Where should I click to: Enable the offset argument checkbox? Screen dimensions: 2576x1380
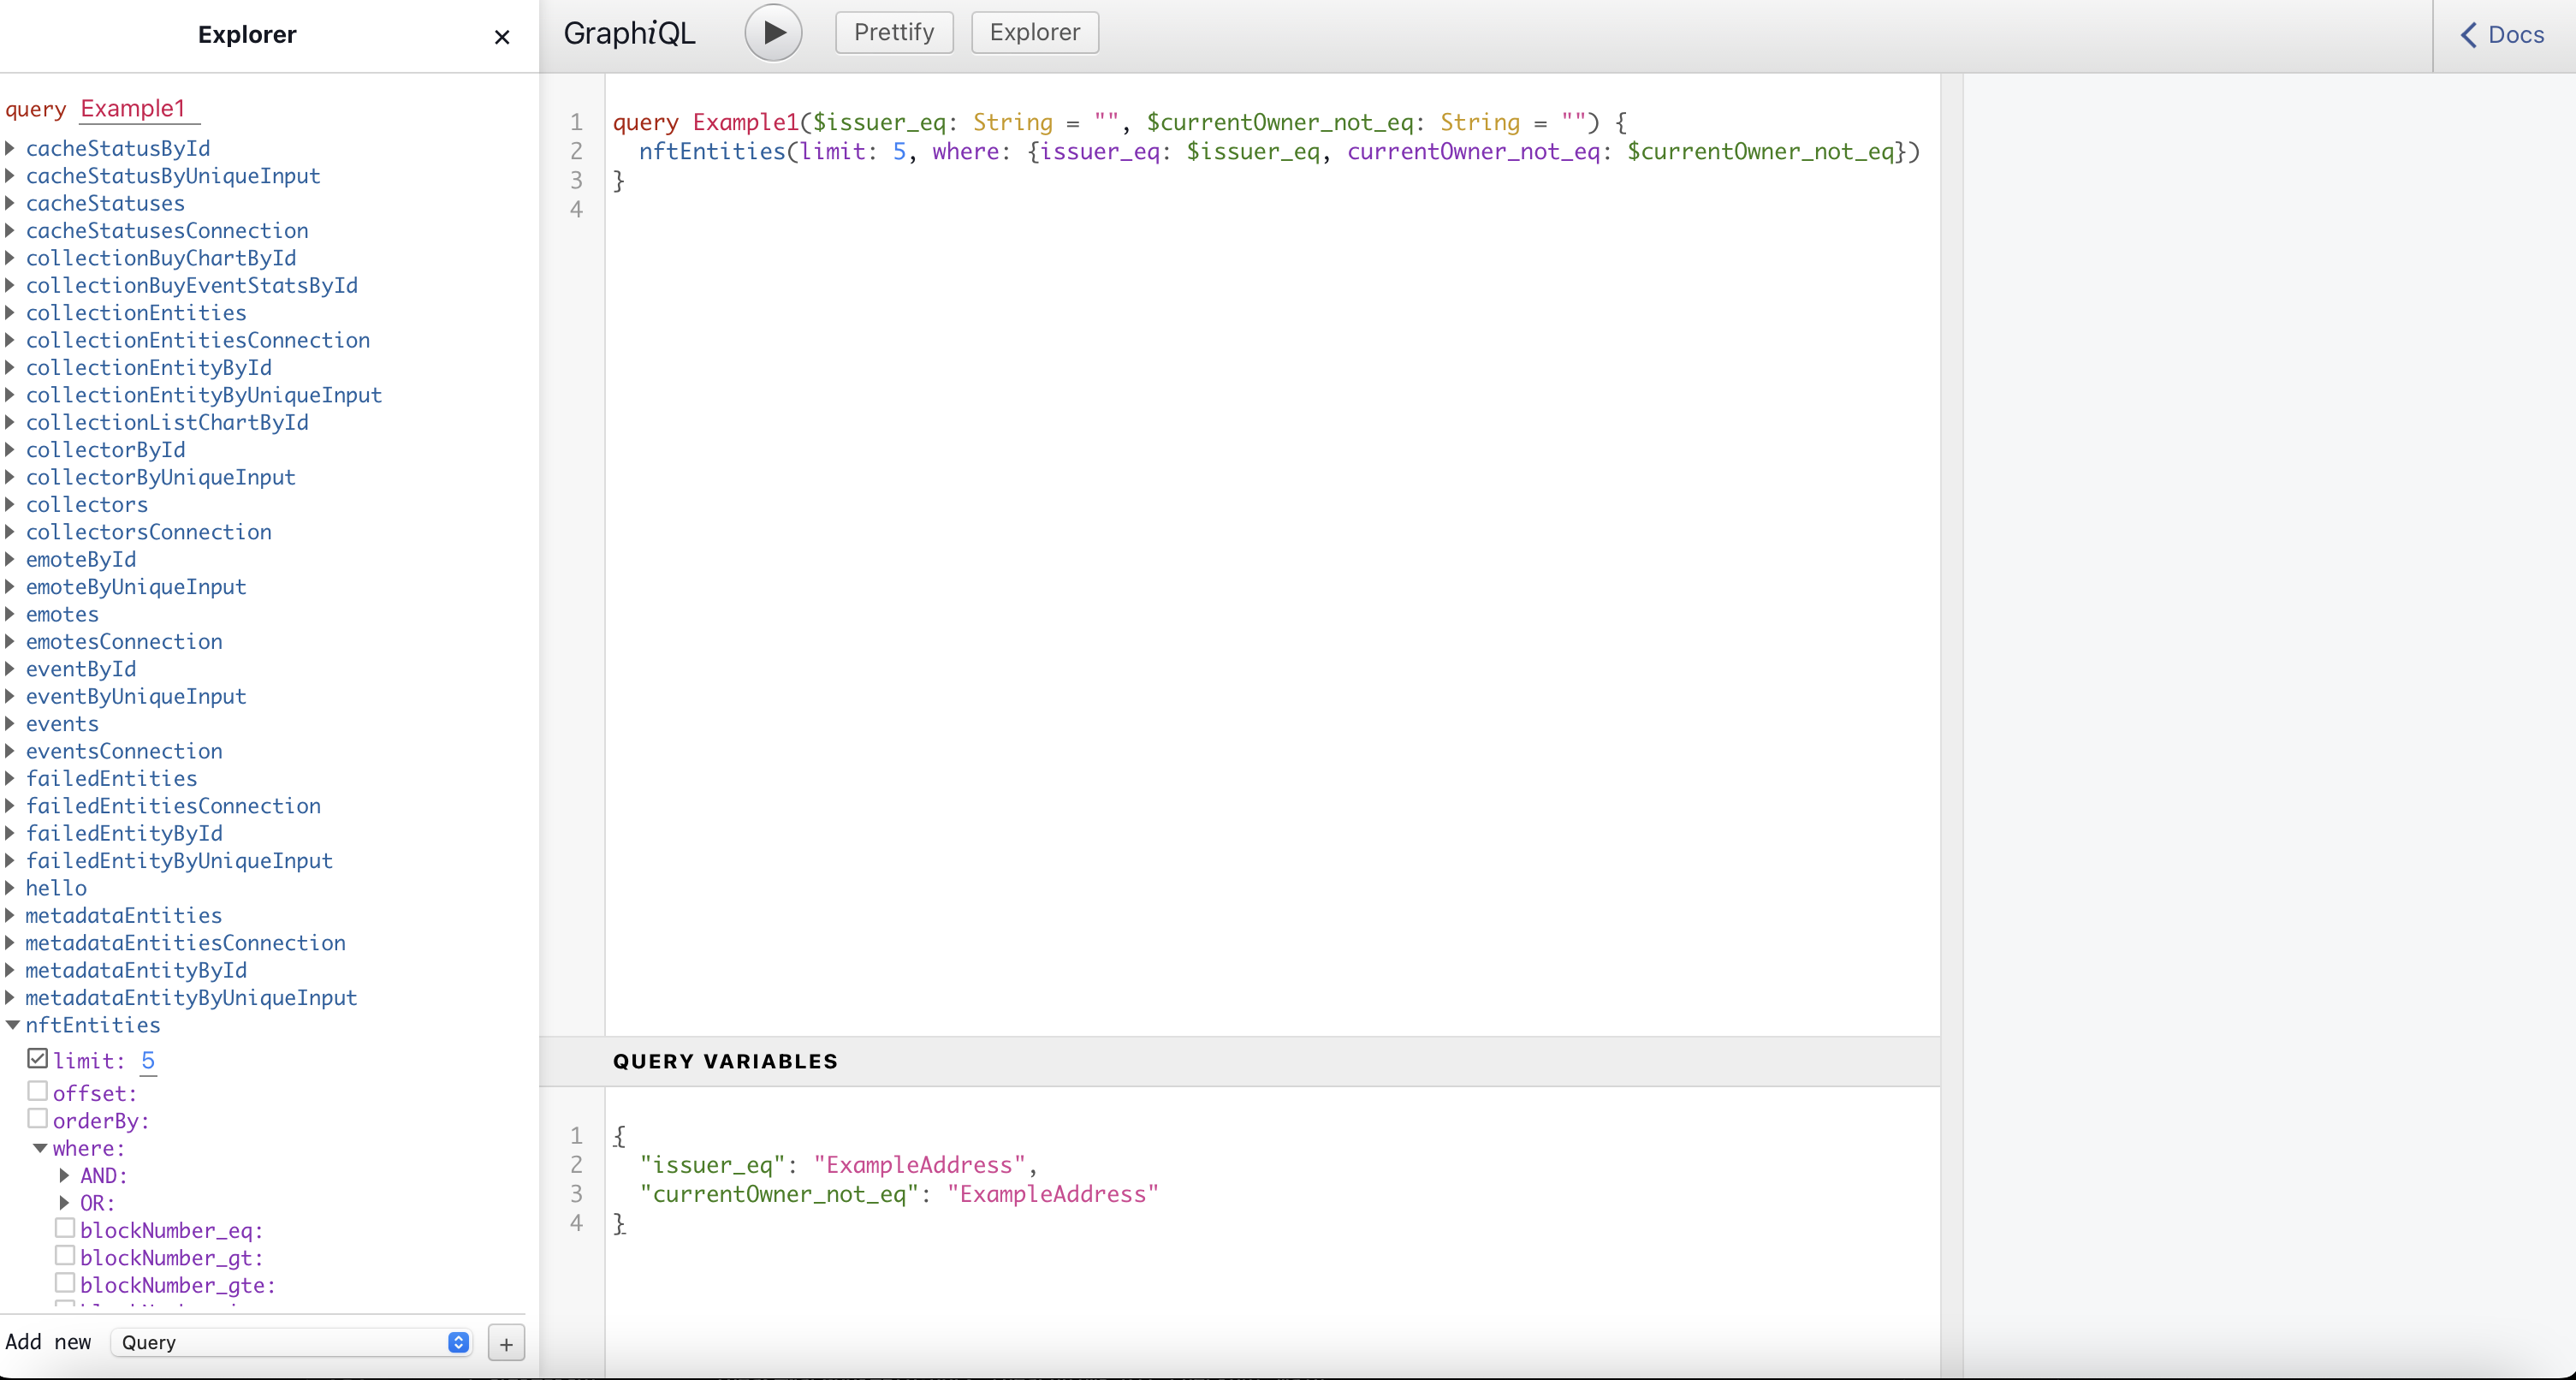click(38, 1091)
